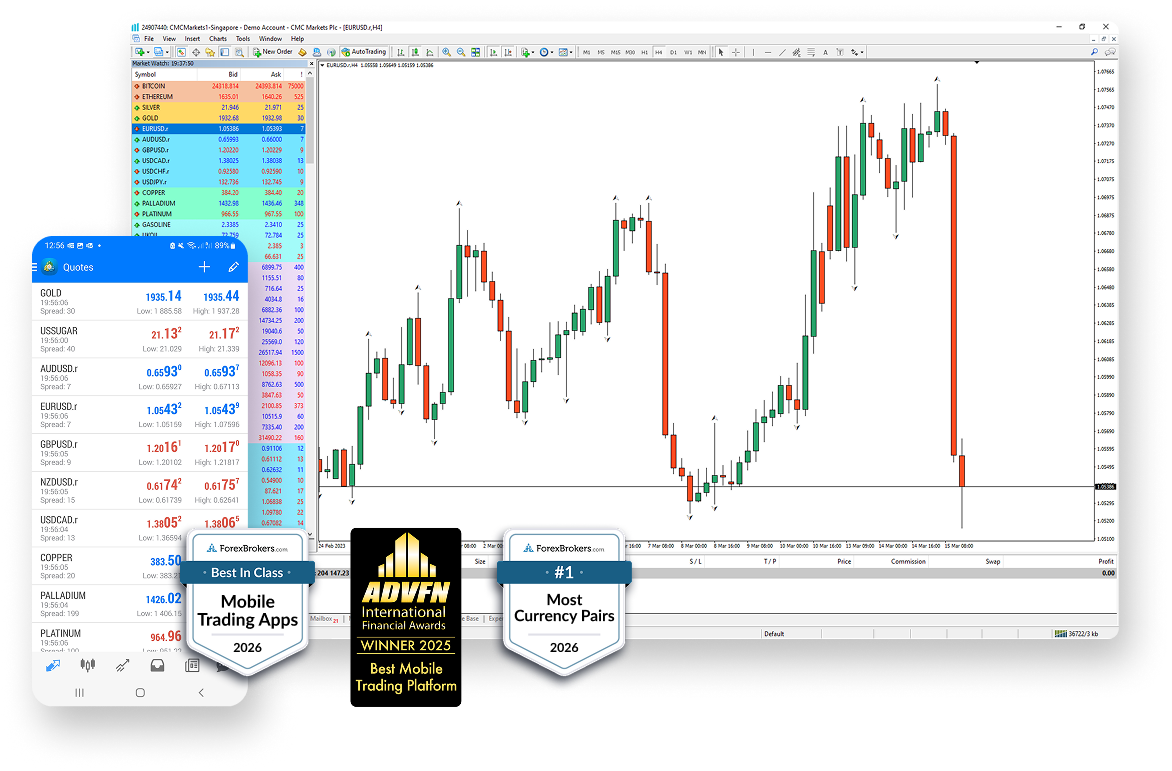Image resolution: width=1172 pixels, height=771 pixels.
Task: Open the Tools menu
Action: point(243,39)
